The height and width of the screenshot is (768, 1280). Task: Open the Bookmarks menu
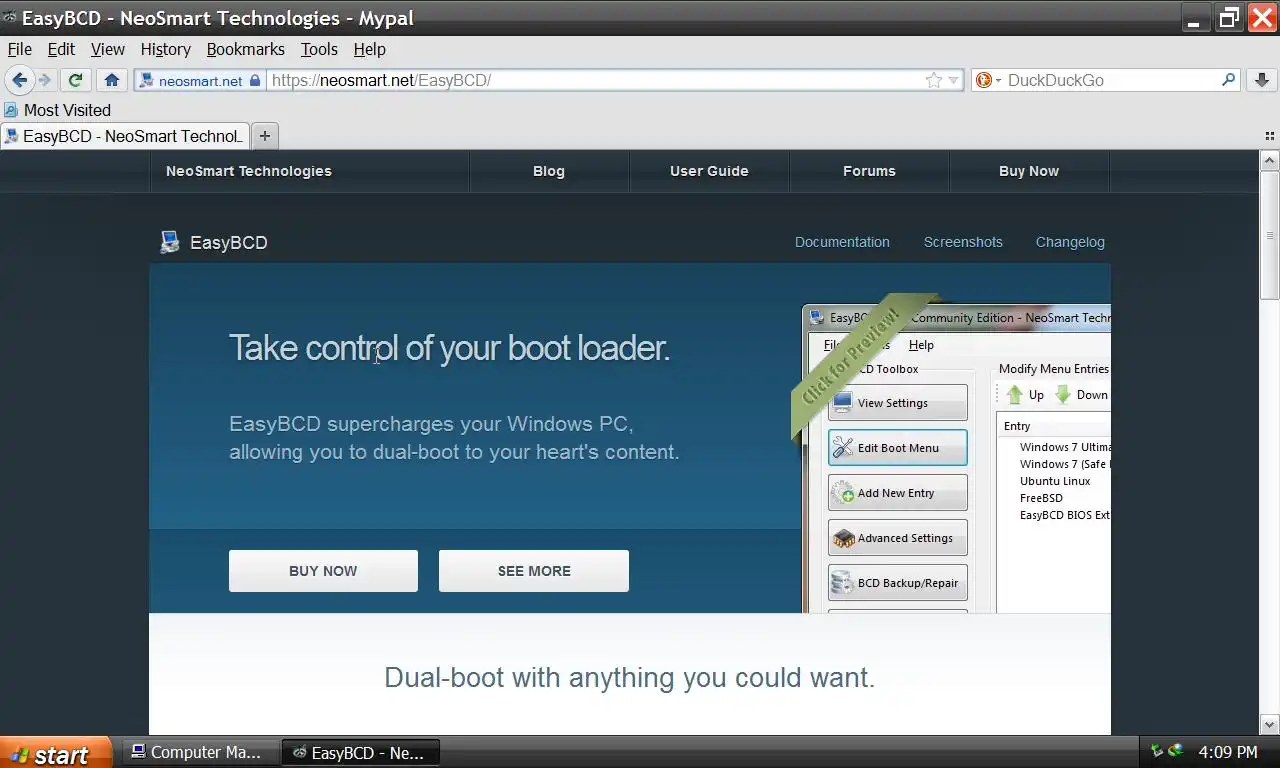(x=246, y=49)
